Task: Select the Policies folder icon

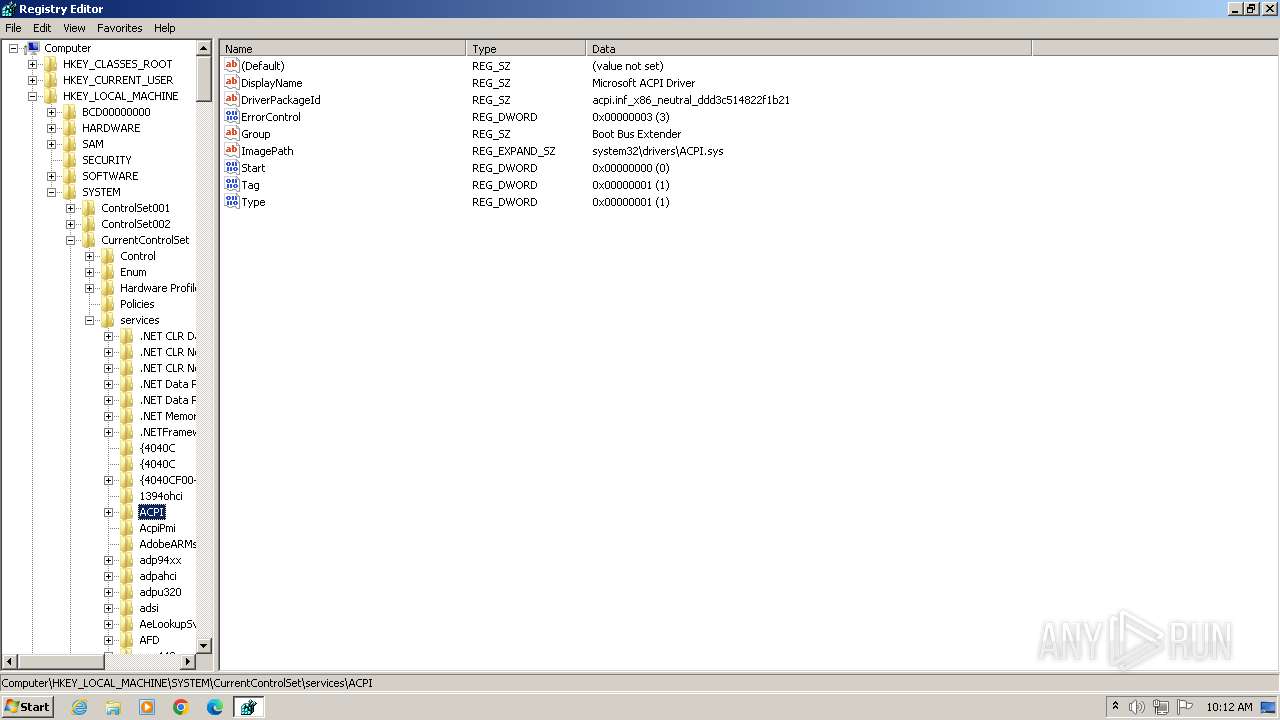Action: (x=107, y=304)
